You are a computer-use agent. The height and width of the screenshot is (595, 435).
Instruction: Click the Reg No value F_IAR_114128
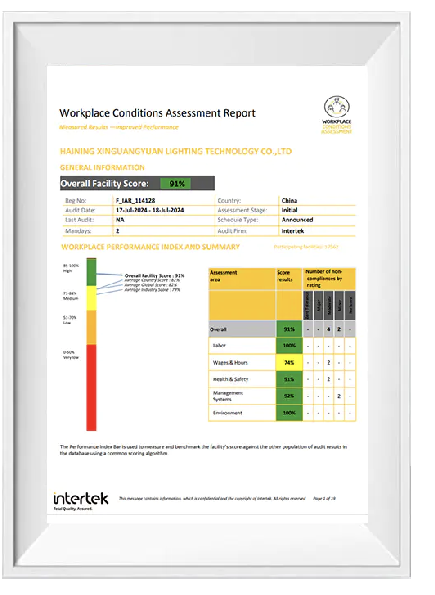tap(136, 200)
